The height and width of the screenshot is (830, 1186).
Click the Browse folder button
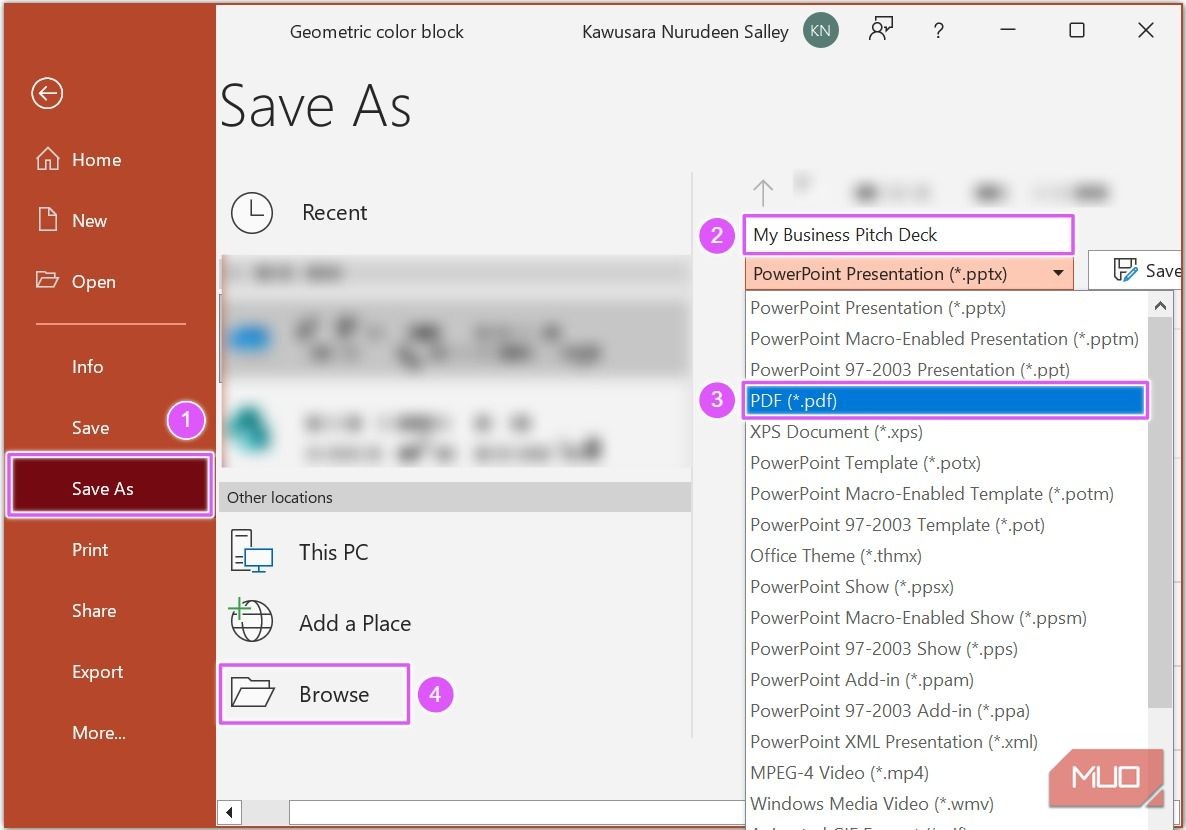[x=315, y=694]
